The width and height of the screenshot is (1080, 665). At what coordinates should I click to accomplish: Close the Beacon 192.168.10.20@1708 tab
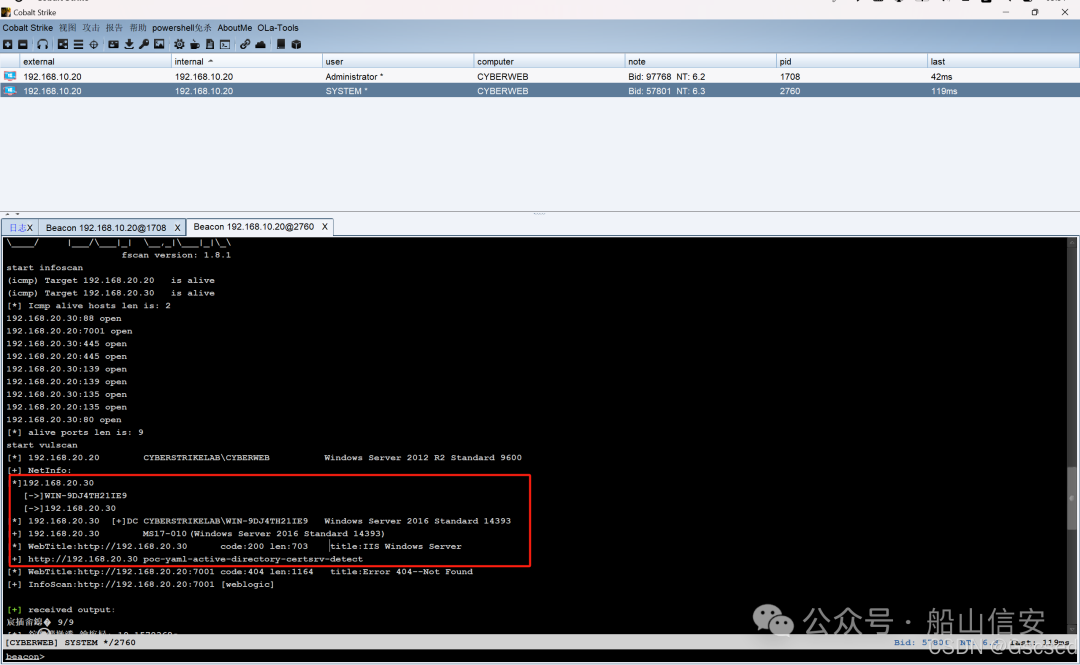click(177, 227)
